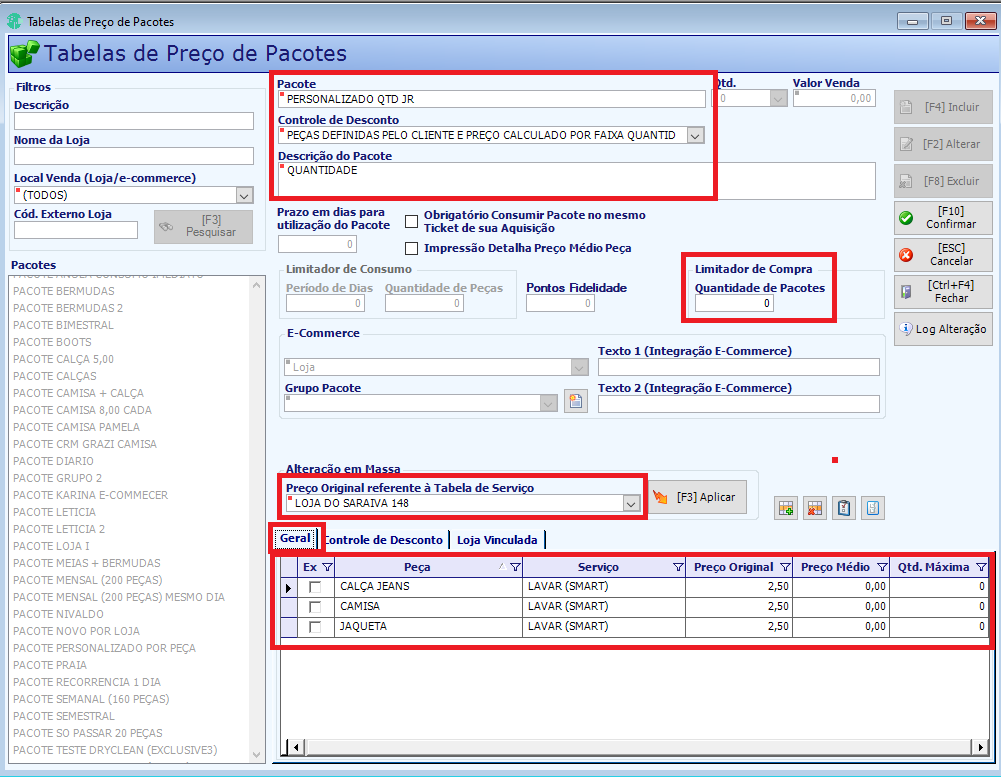Expand the Controle de Desconto dropdown
This screenshot has width=1001, height=777.
click(695, 135)
